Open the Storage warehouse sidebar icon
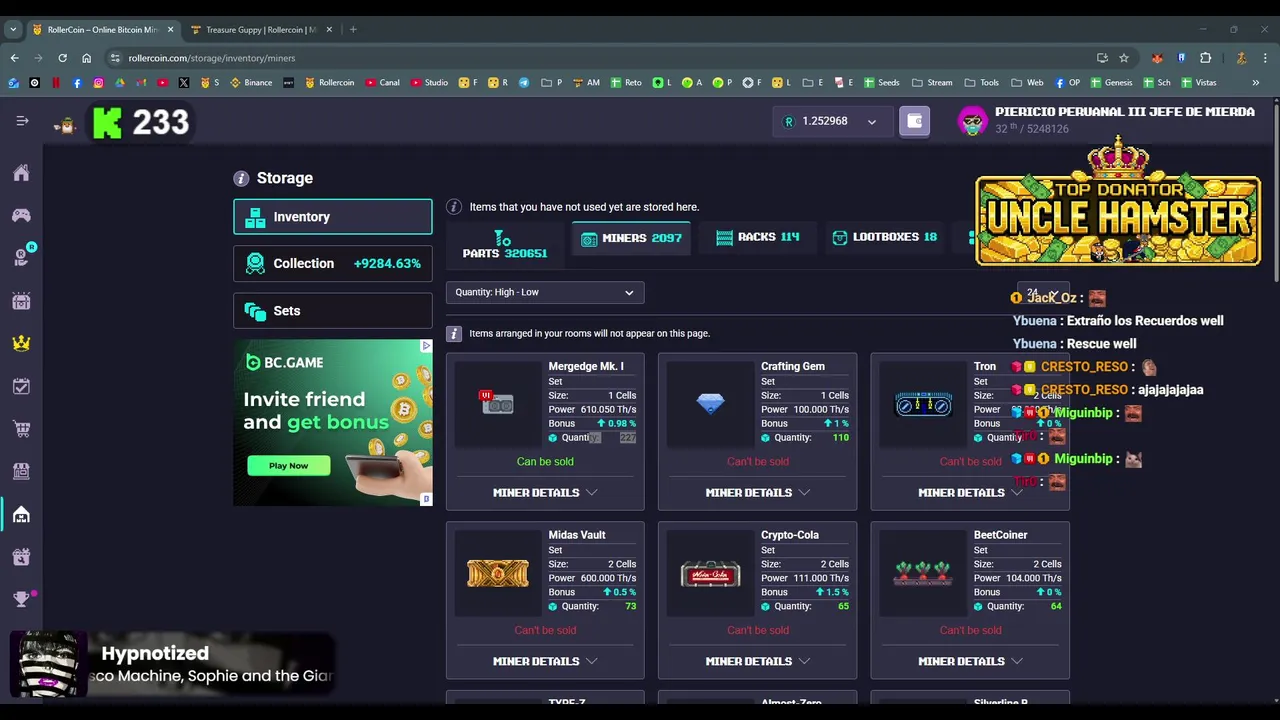Viewport: 1280px width, 720px height. point(21,515)
